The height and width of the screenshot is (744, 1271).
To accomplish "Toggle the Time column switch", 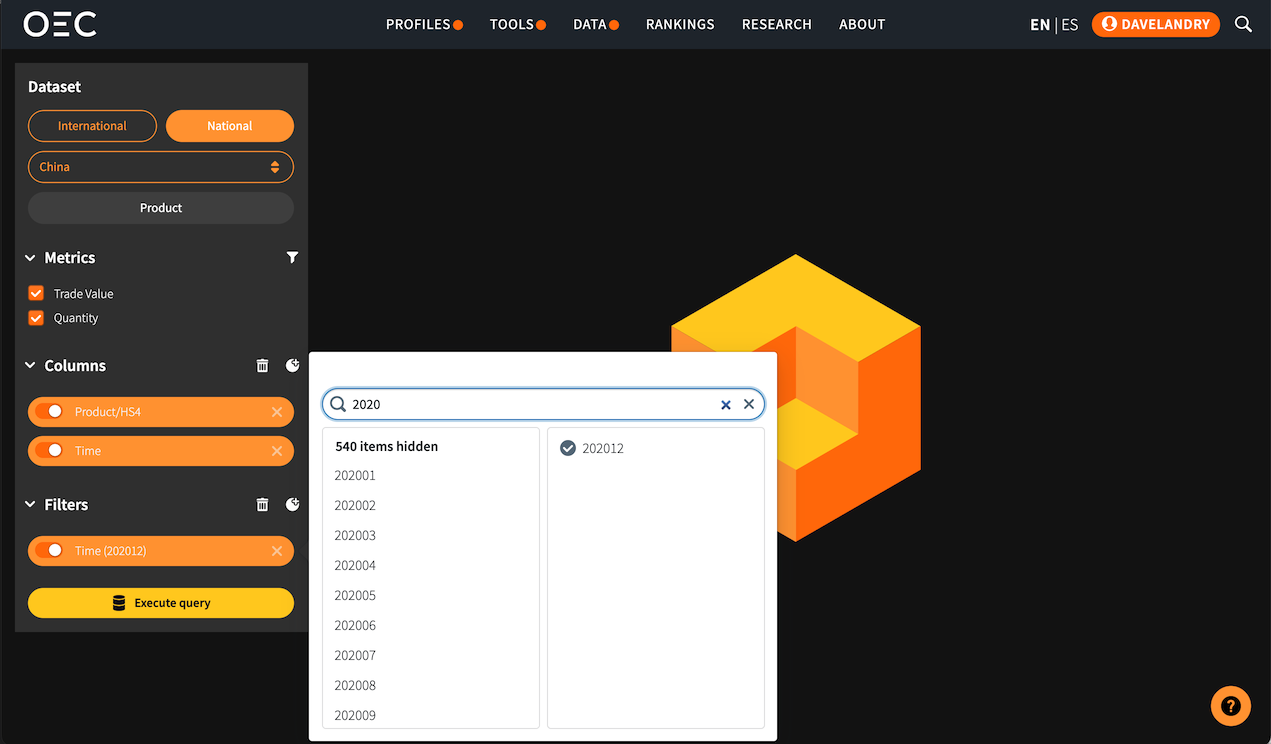I will point(49,451).
